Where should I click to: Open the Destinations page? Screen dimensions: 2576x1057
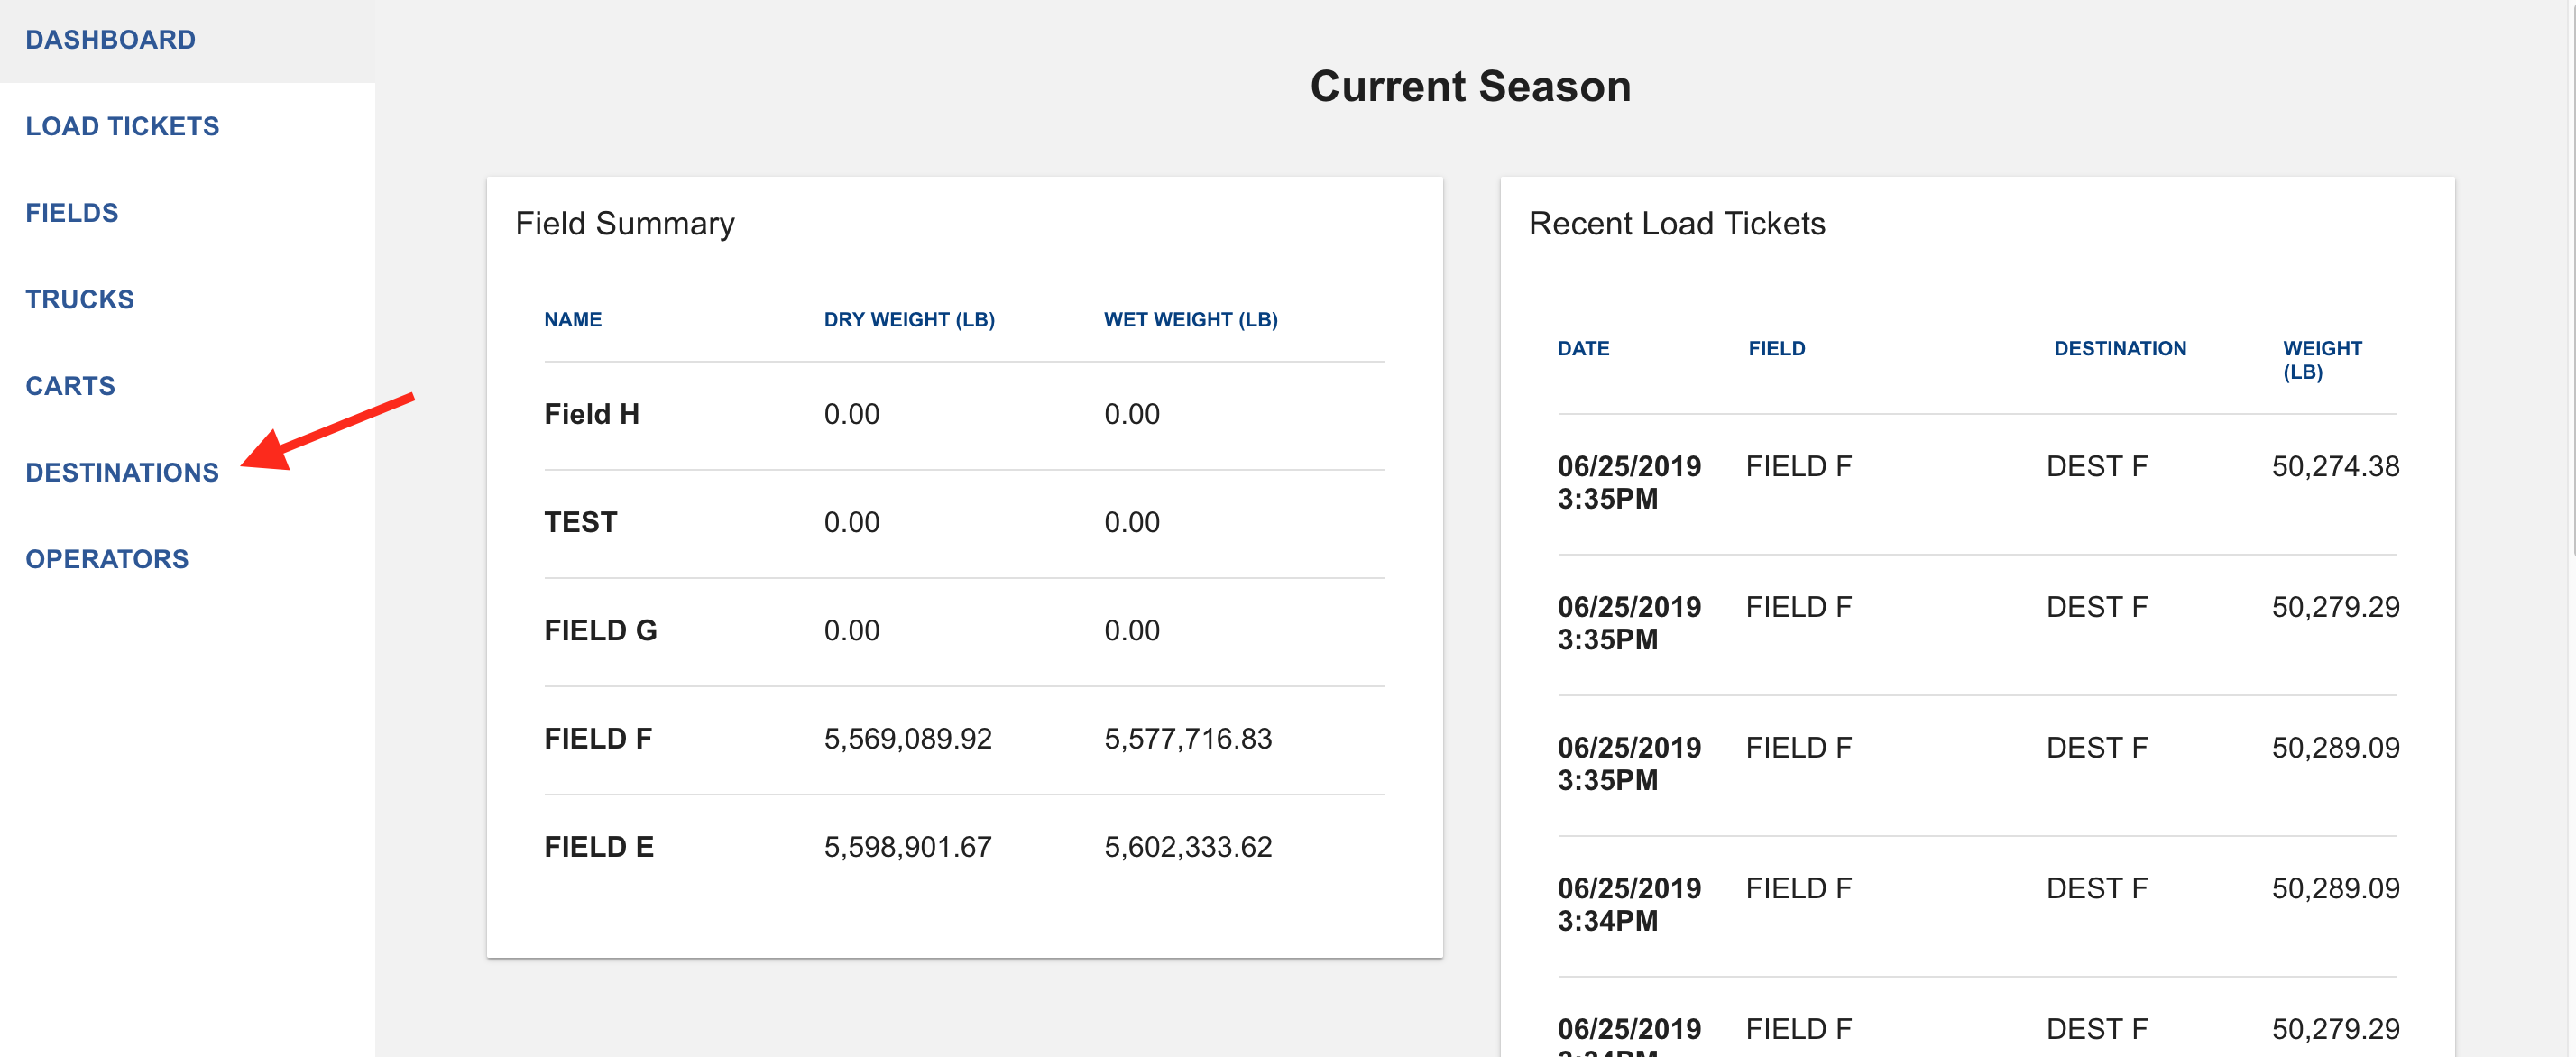click(122, 472)
